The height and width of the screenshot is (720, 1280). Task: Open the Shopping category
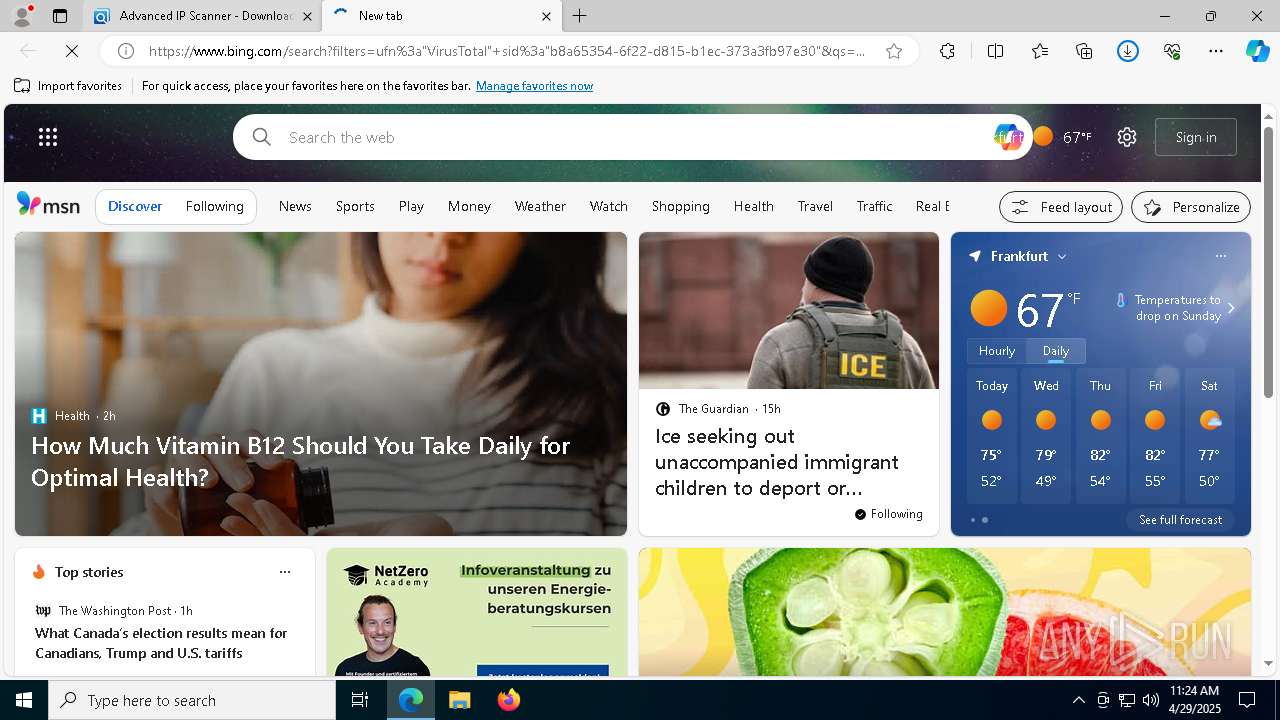681,206
